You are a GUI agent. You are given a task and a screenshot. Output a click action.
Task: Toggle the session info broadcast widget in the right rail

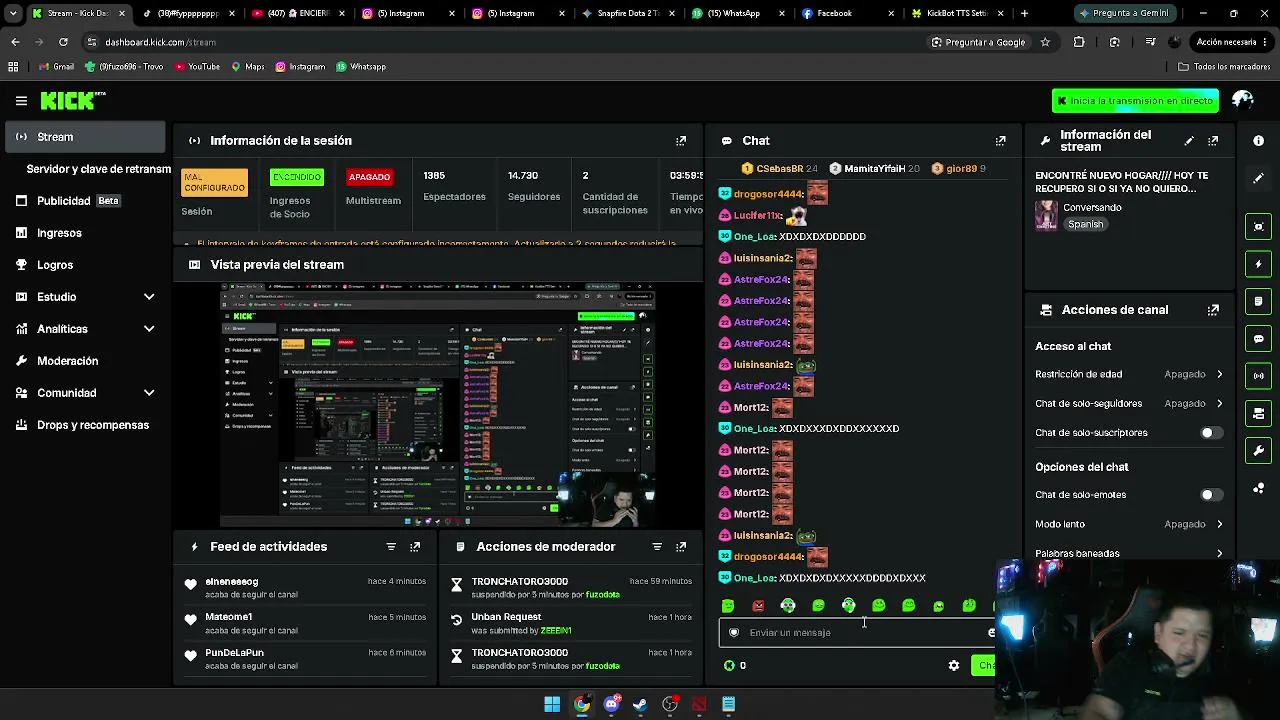click(x=1259, y=376)
